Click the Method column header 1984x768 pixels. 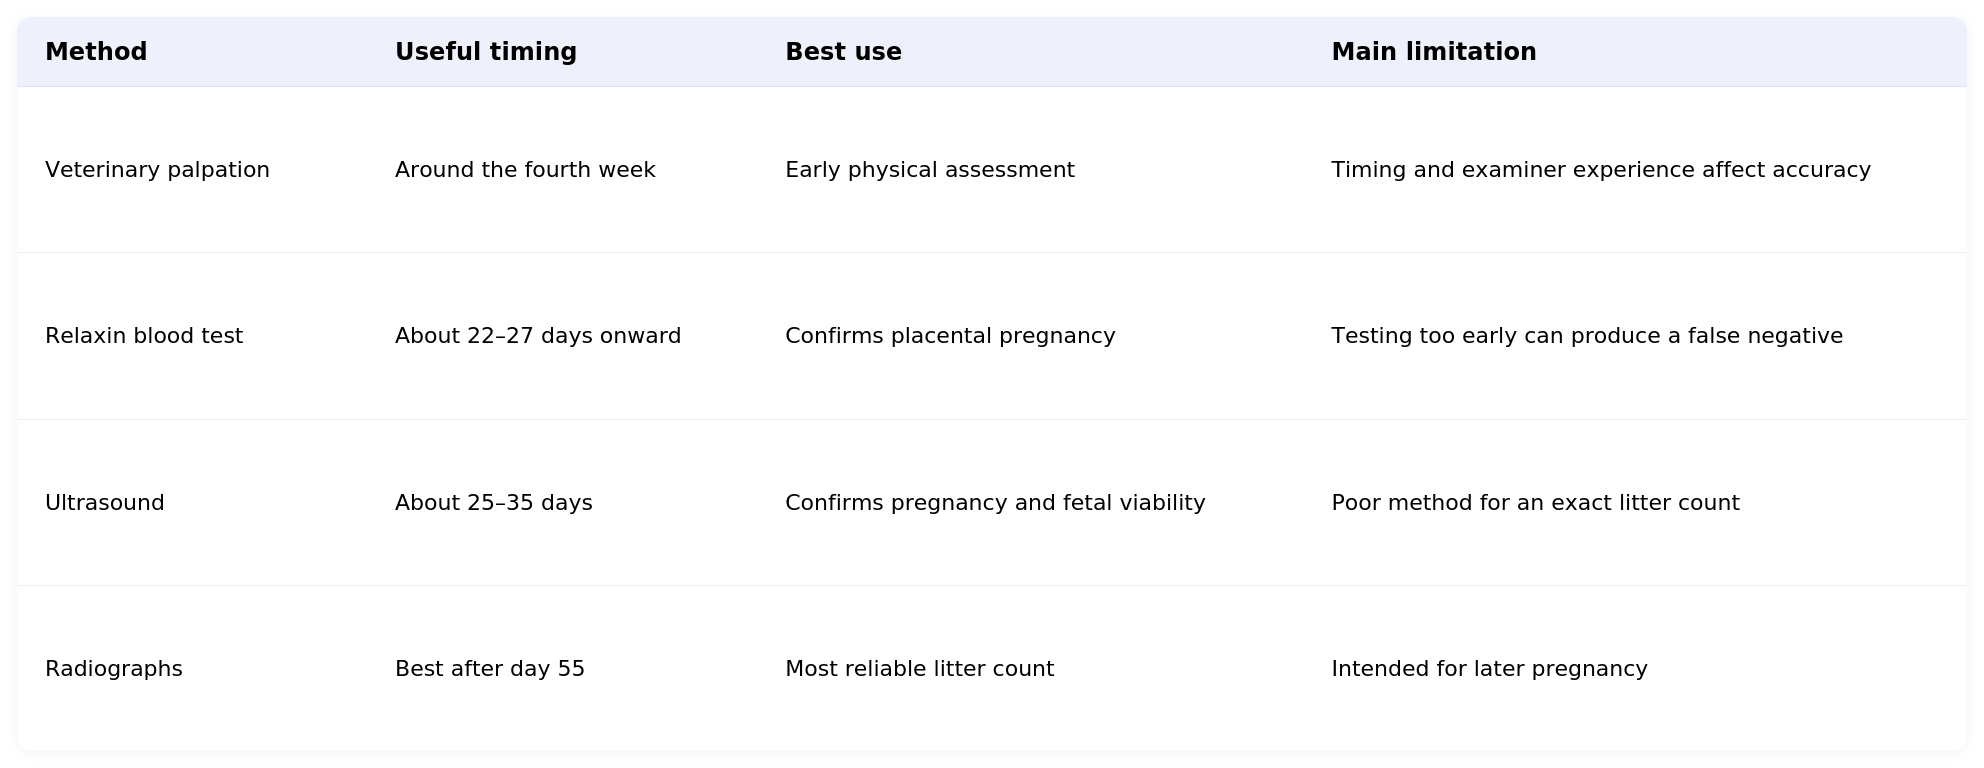pyautogui.click(x=96, y=52)
